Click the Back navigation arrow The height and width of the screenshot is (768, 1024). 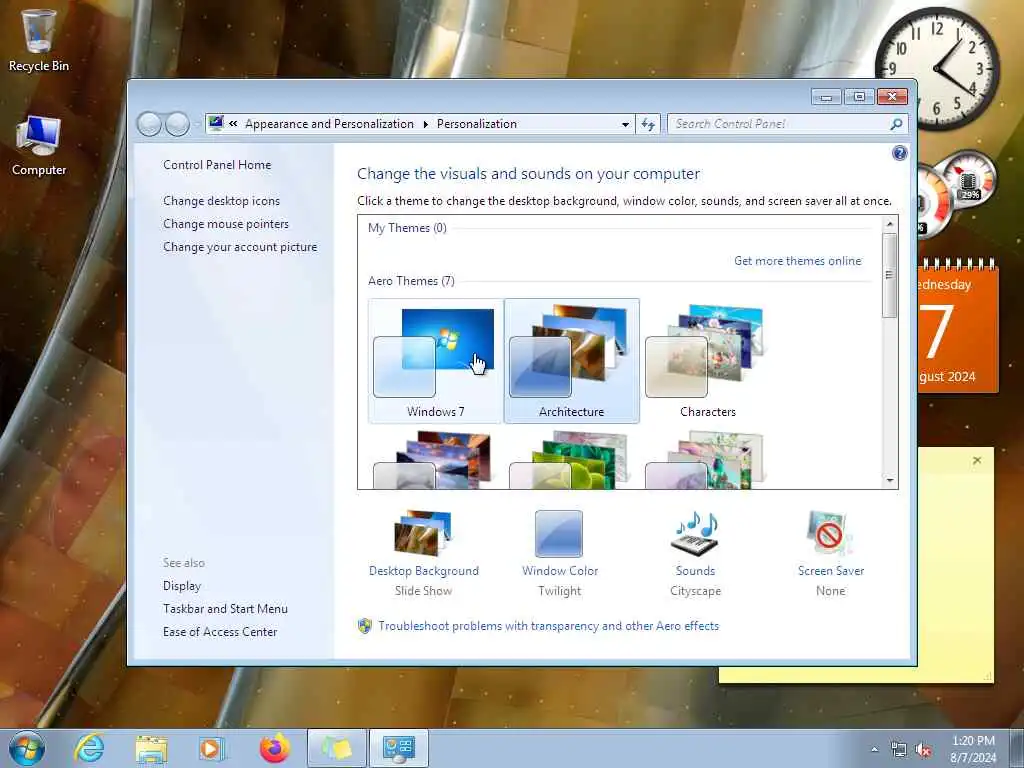point(150,123)
